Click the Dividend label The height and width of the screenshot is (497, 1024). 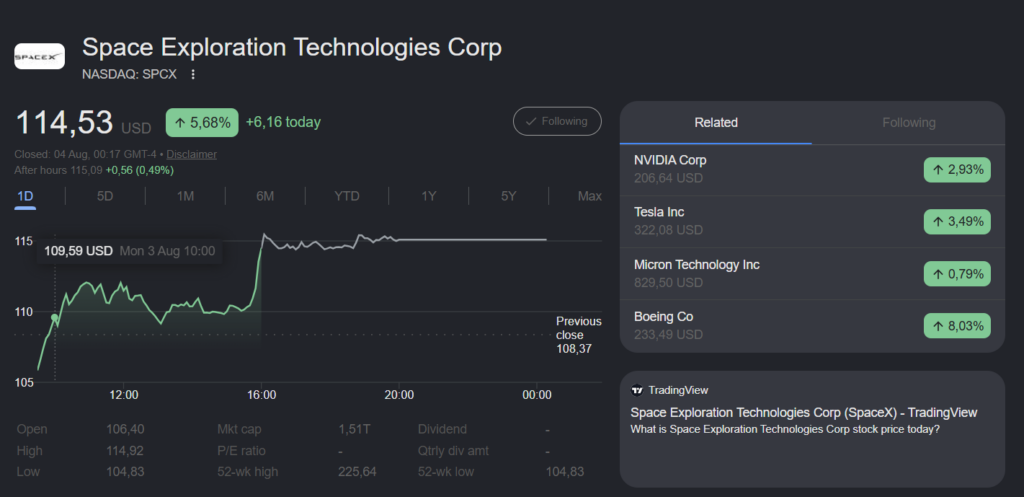click(442, 430)
